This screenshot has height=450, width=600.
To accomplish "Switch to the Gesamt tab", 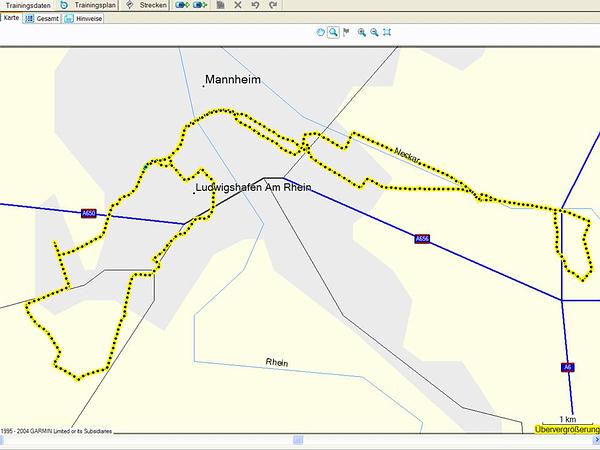I will coord(42,18).
